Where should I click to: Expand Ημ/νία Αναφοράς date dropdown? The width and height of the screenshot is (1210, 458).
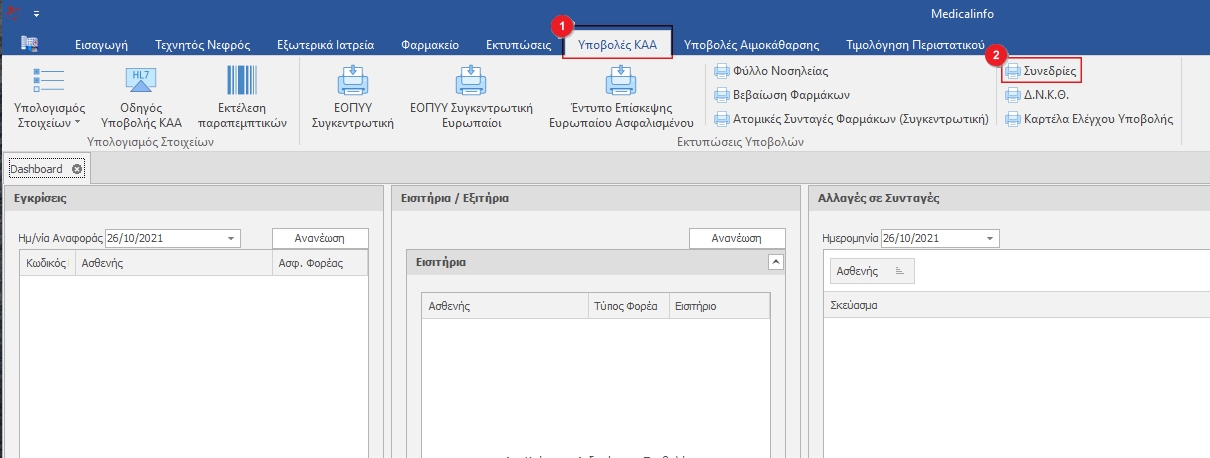tap(232, 239)
